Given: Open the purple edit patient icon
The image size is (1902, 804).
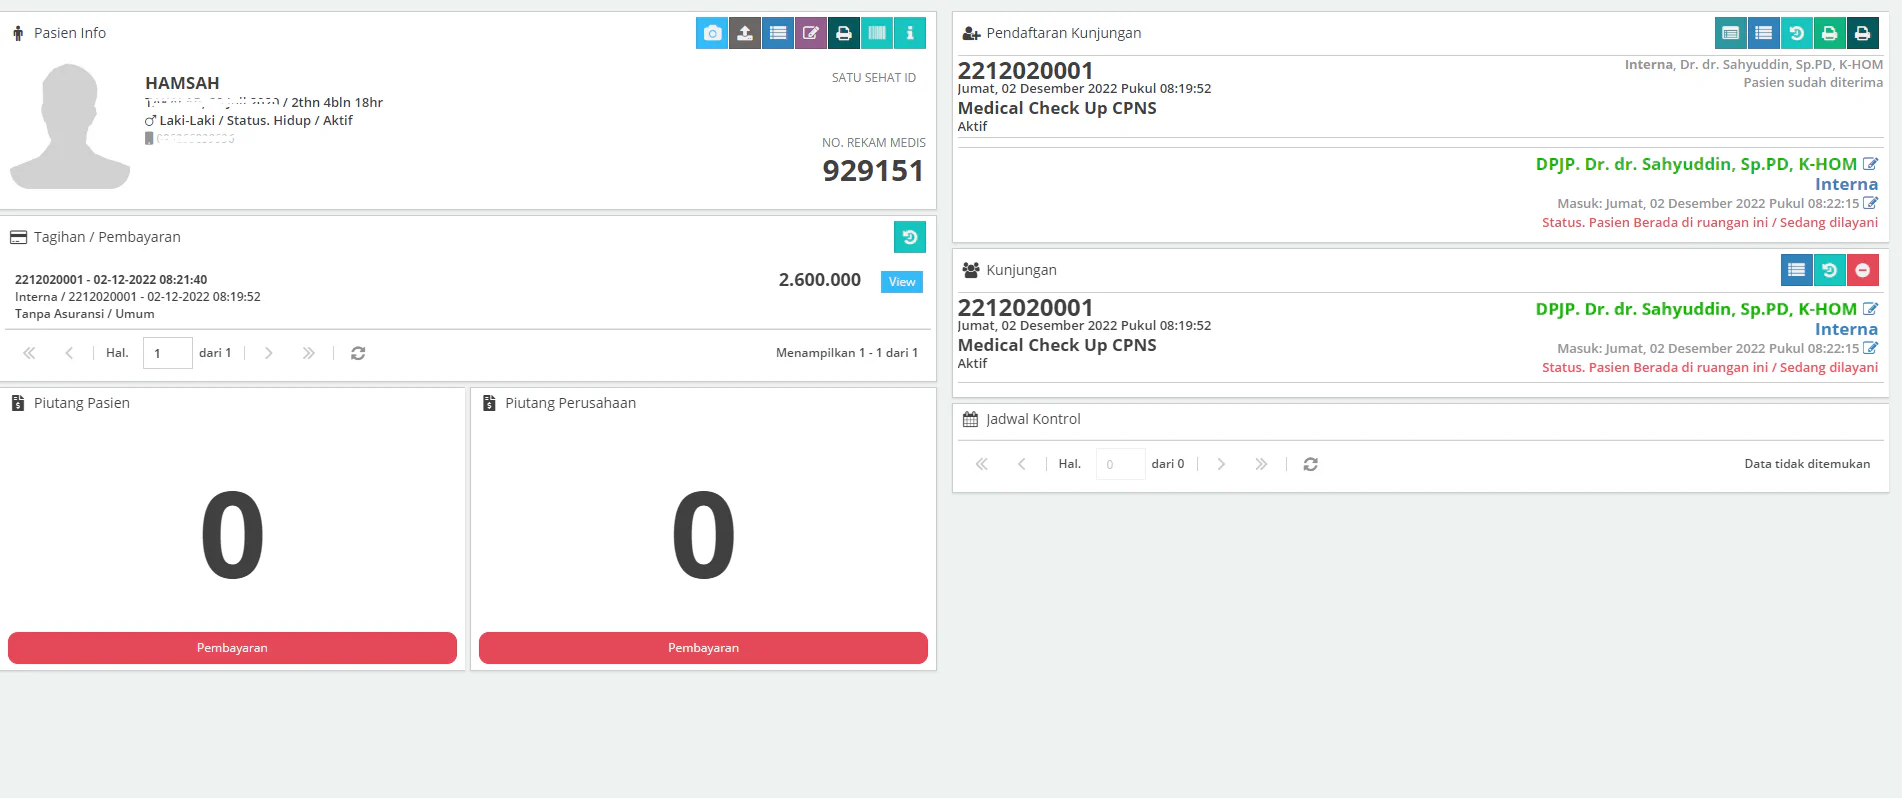Looking at the screenshot, I should pyautogui.click(x=811, y=33).
